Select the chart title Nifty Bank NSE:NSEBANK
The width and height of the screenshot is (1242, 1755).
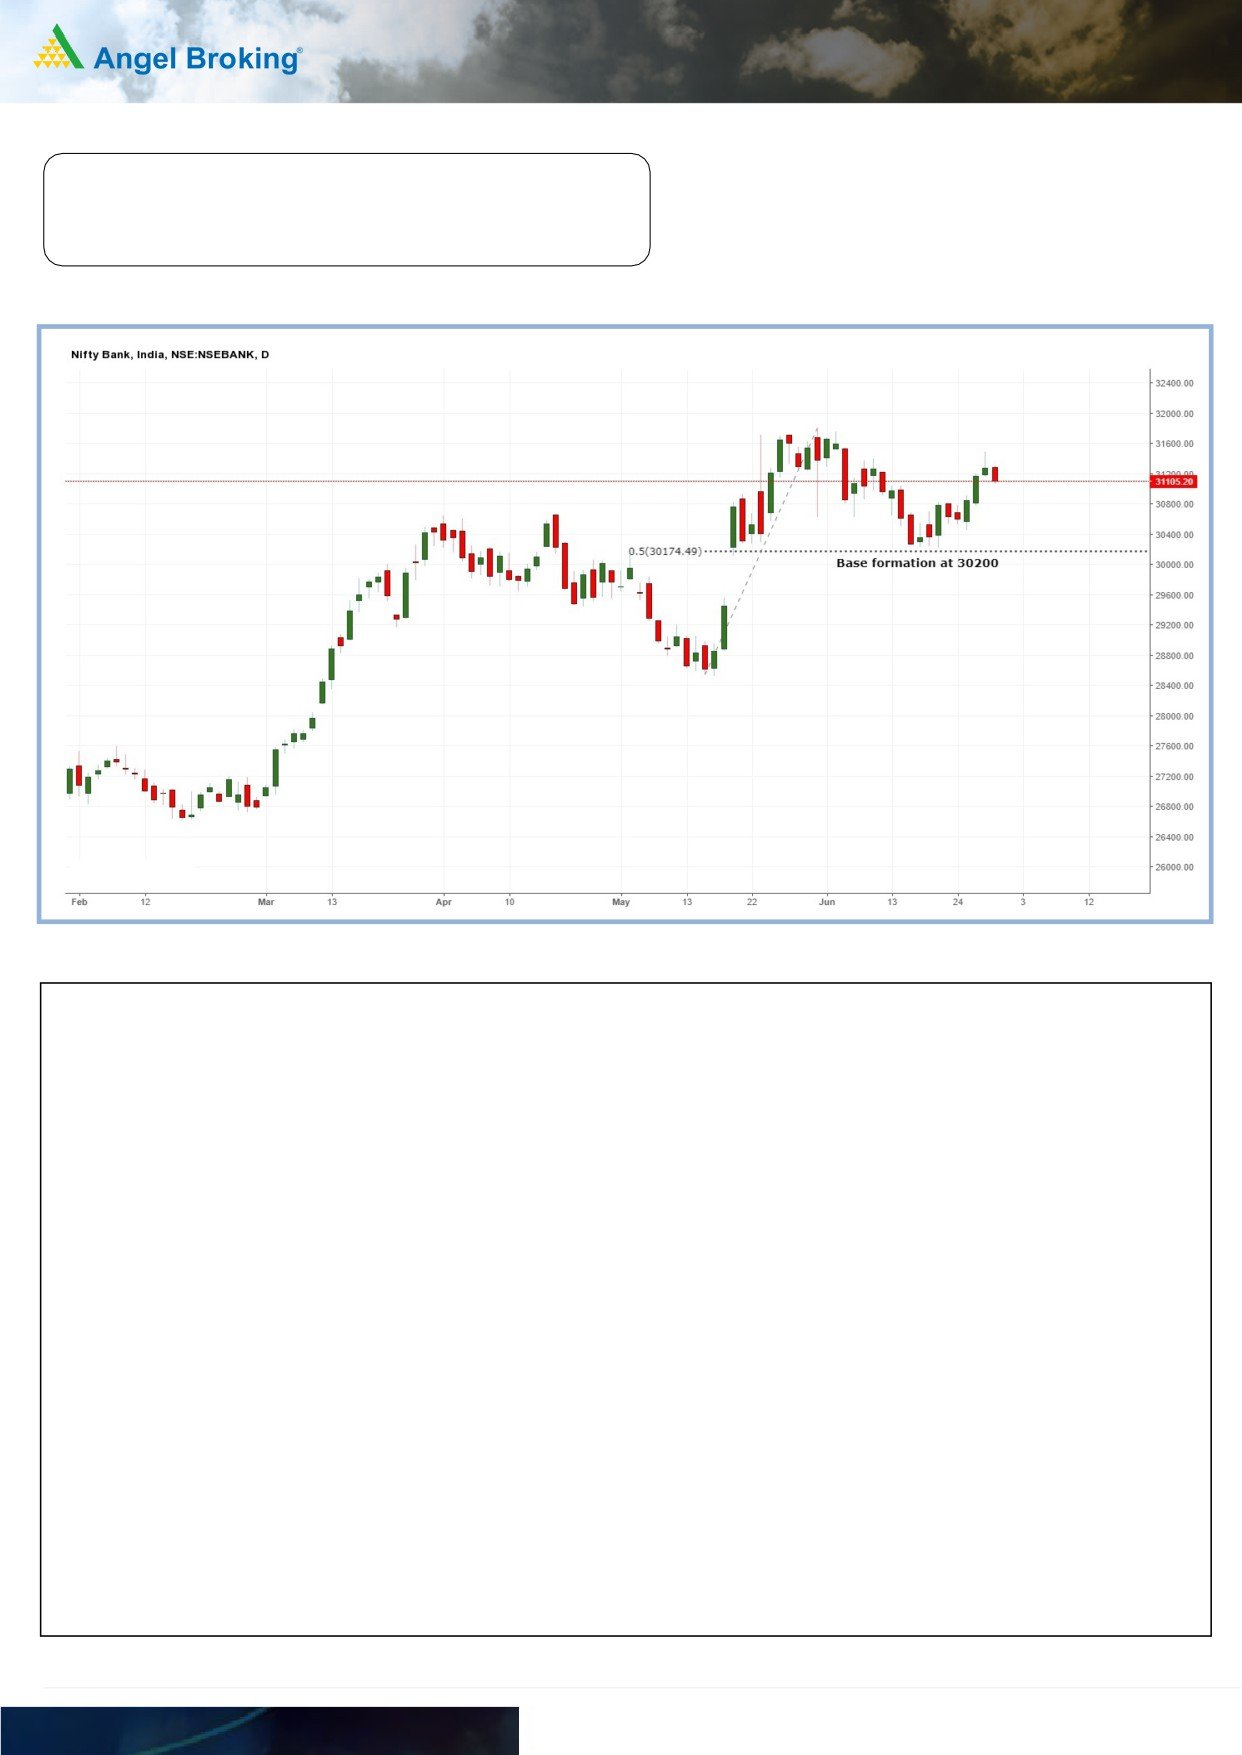[x=170, y=355]
